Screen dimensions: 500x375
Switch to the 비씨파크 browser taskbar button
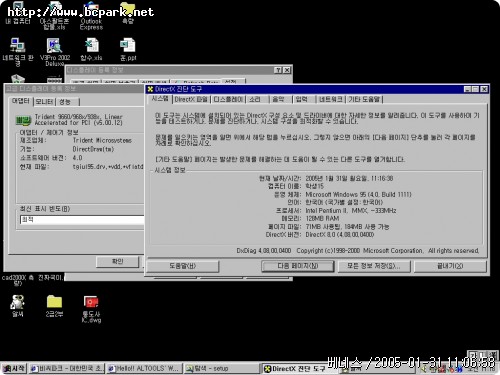tap(67, 368)
